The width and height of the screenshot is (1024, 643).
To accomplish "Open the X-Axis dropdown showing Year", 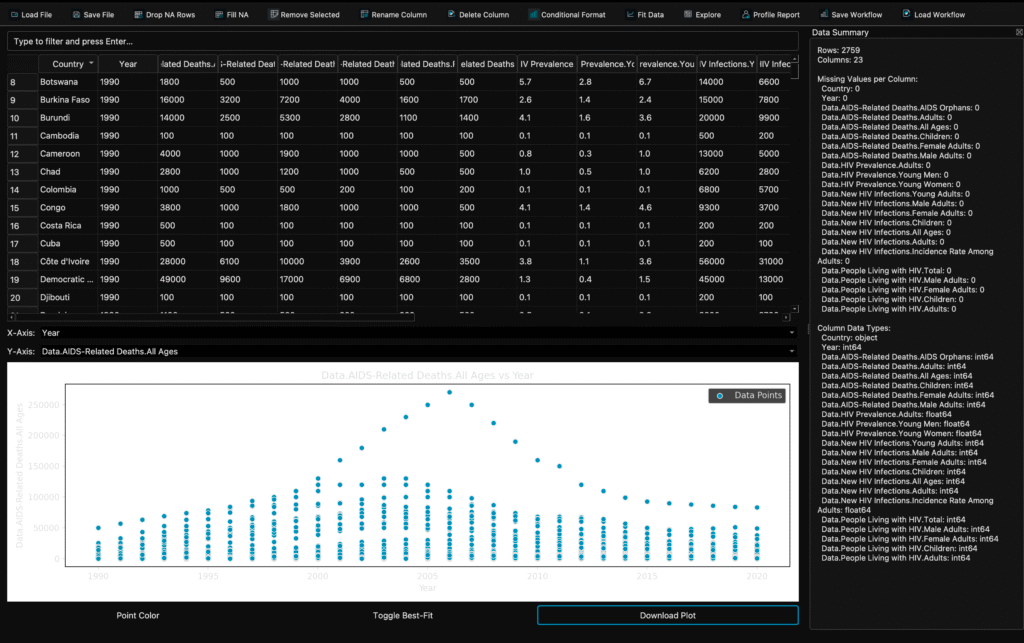I will pos(418,332).
